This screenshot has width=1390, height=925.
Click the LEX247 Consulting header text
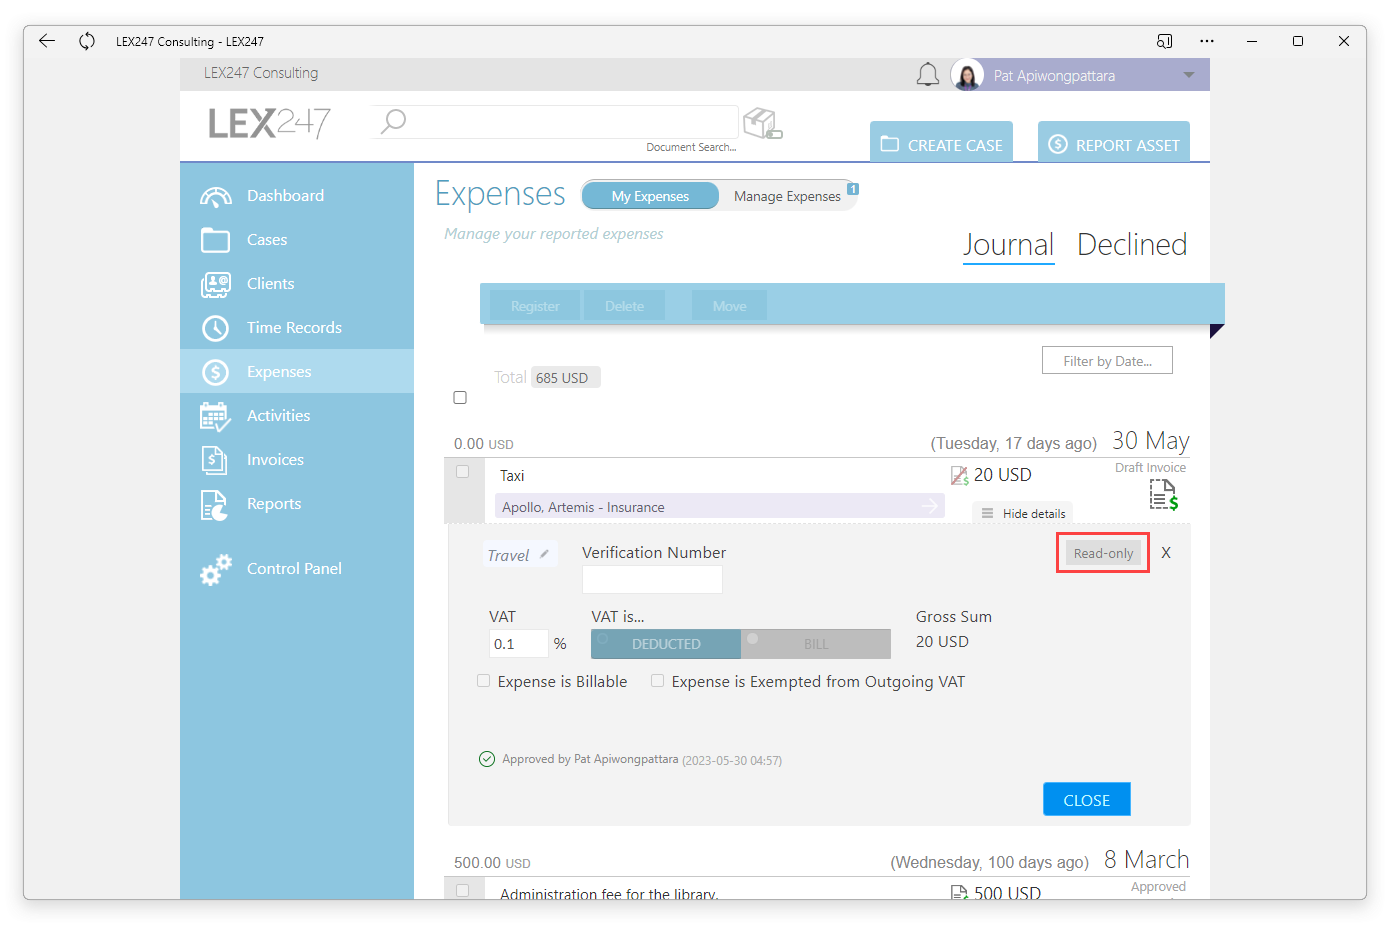(x=261, y=73)
